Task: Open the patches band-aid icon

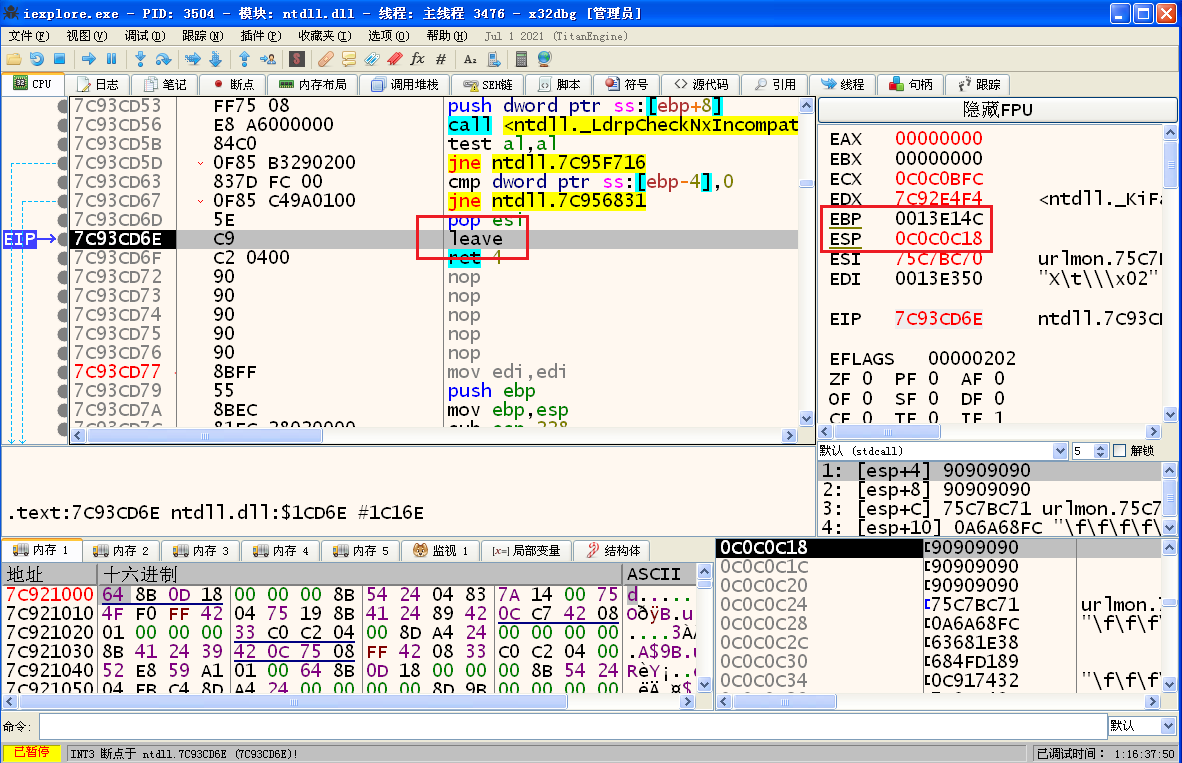Action: (x=325, y=59)
